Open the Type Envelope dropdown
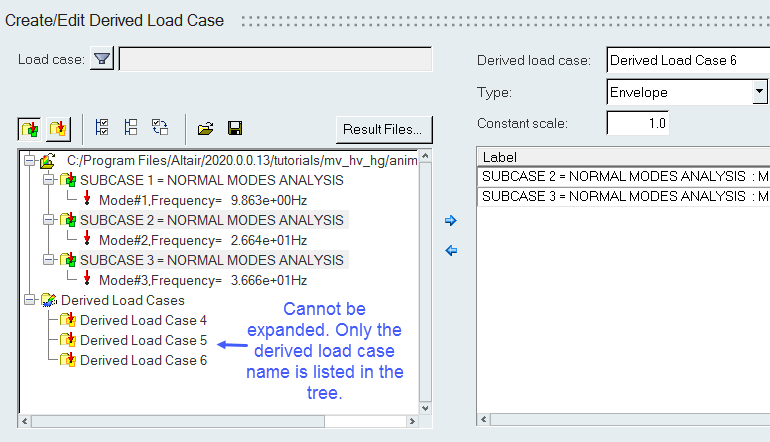This screenshot has height=442, width=770. pyautogui.click(x=759, y=92)
